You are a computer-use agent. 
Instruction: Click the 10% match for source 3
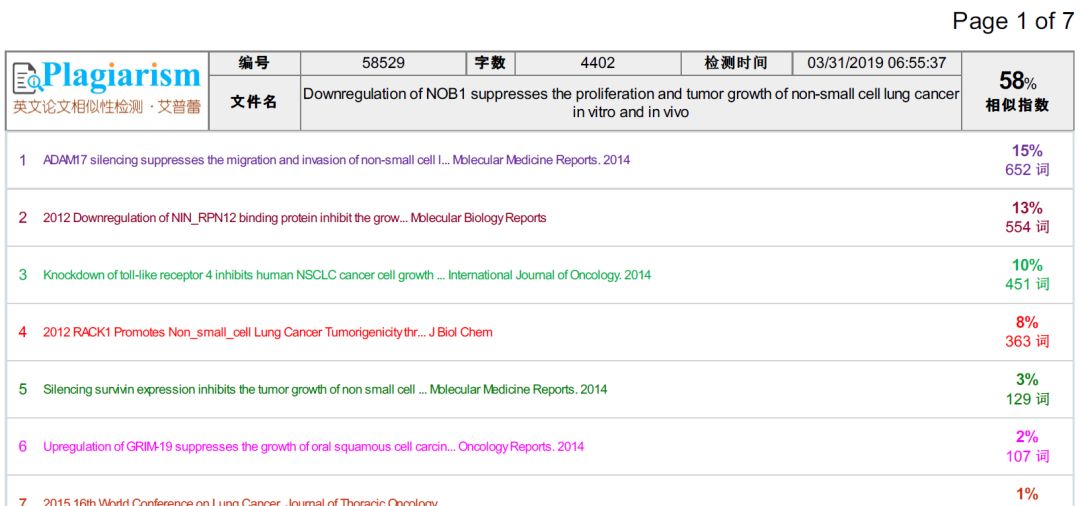[1026, 265]
